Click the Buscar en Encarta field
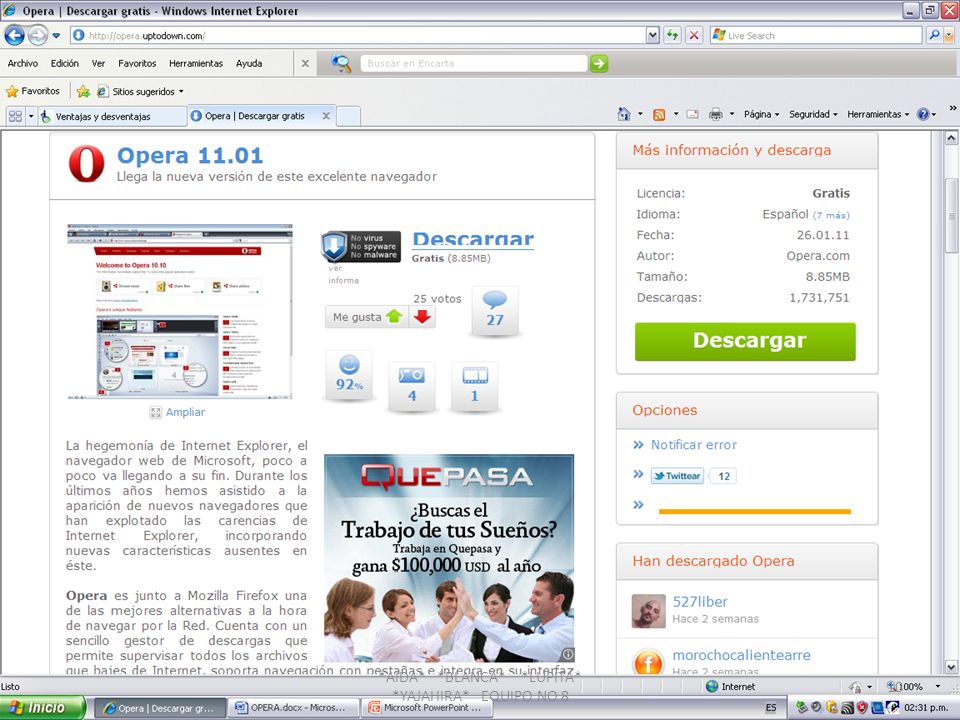Viewport: 960px width, 720px height. [473, 63]
